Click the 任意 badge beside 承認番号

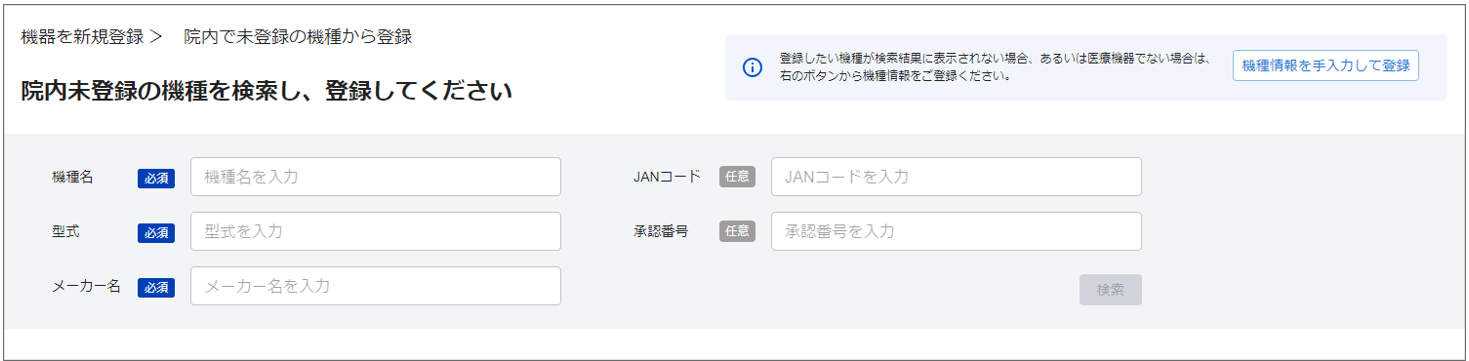tap(737, 231)
